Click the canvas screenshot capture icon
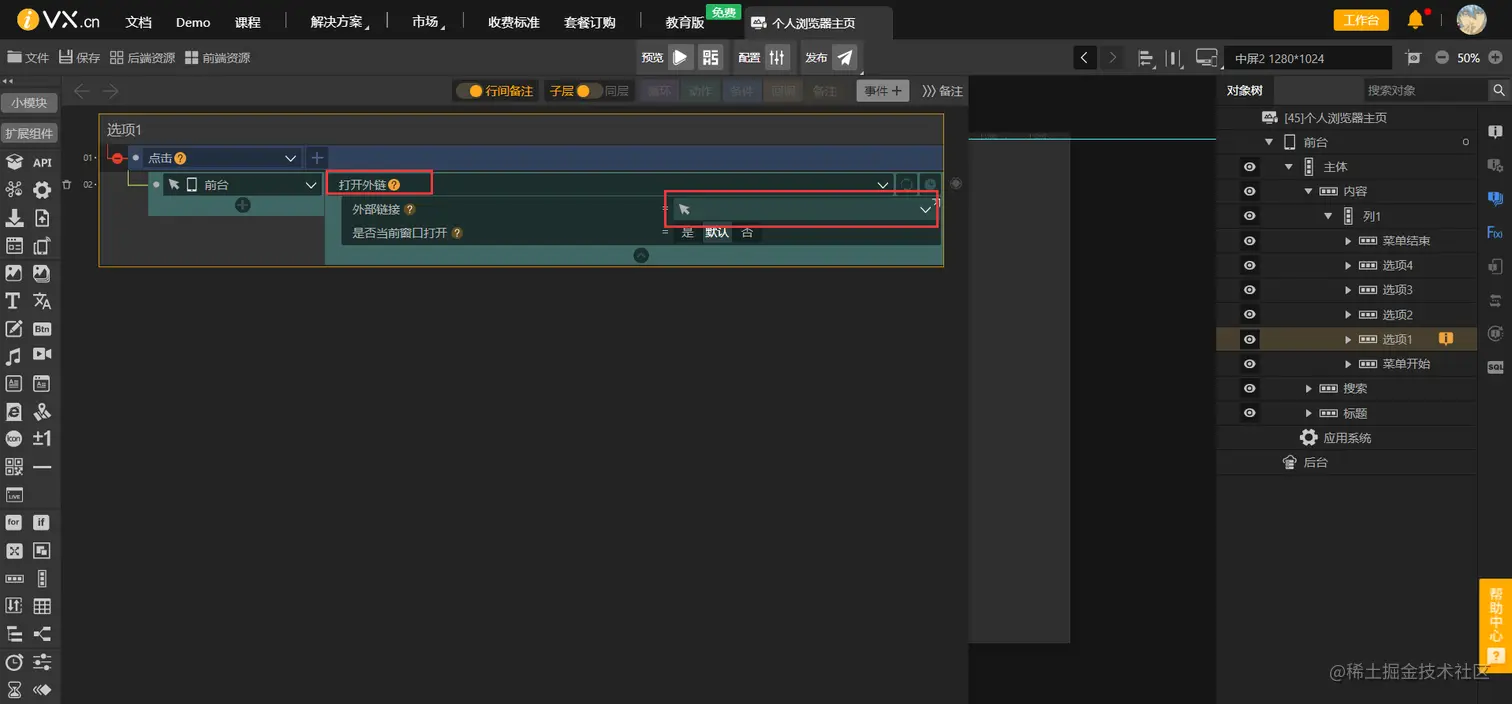 [1413, 58]
